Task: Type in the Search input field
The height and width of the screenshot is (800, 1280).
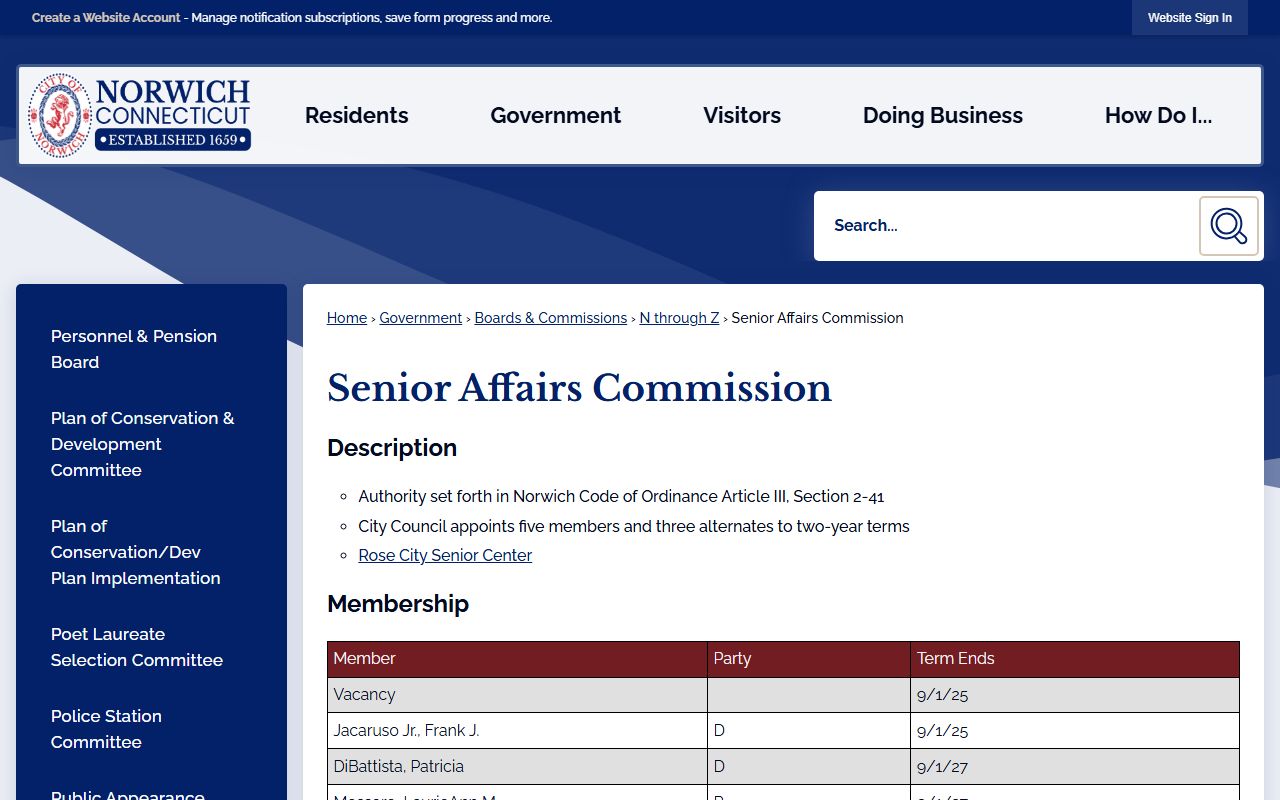Action: pyautogui.click(x=1005, y=226)
